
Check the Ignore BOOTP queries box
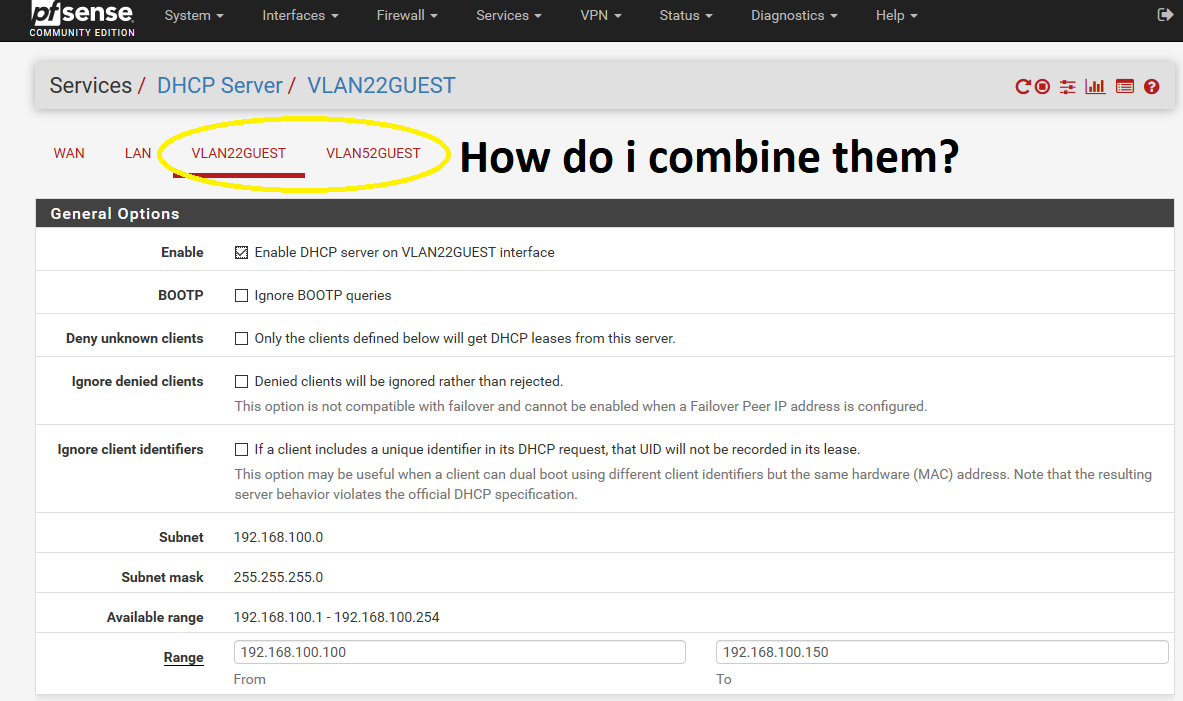pos(241,296)
